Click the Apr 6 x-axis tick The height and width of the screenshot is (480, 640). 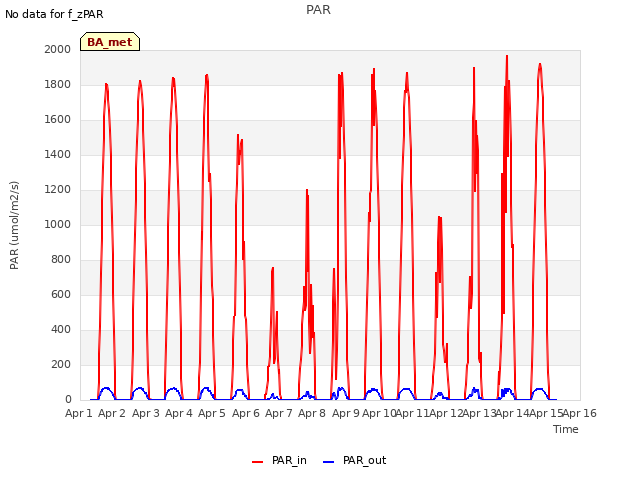[x=246, y=413]
